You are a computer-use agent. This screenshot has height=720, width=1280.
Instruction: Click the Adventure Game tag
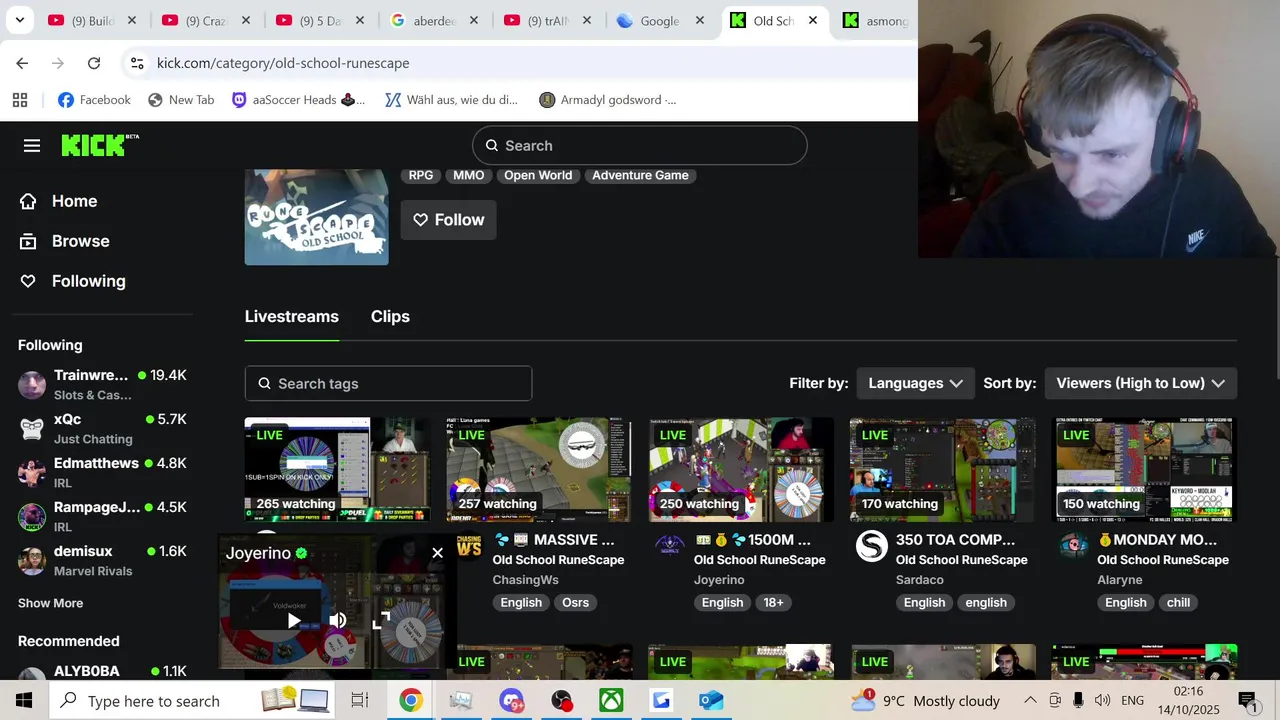click(x=640, y=175)
